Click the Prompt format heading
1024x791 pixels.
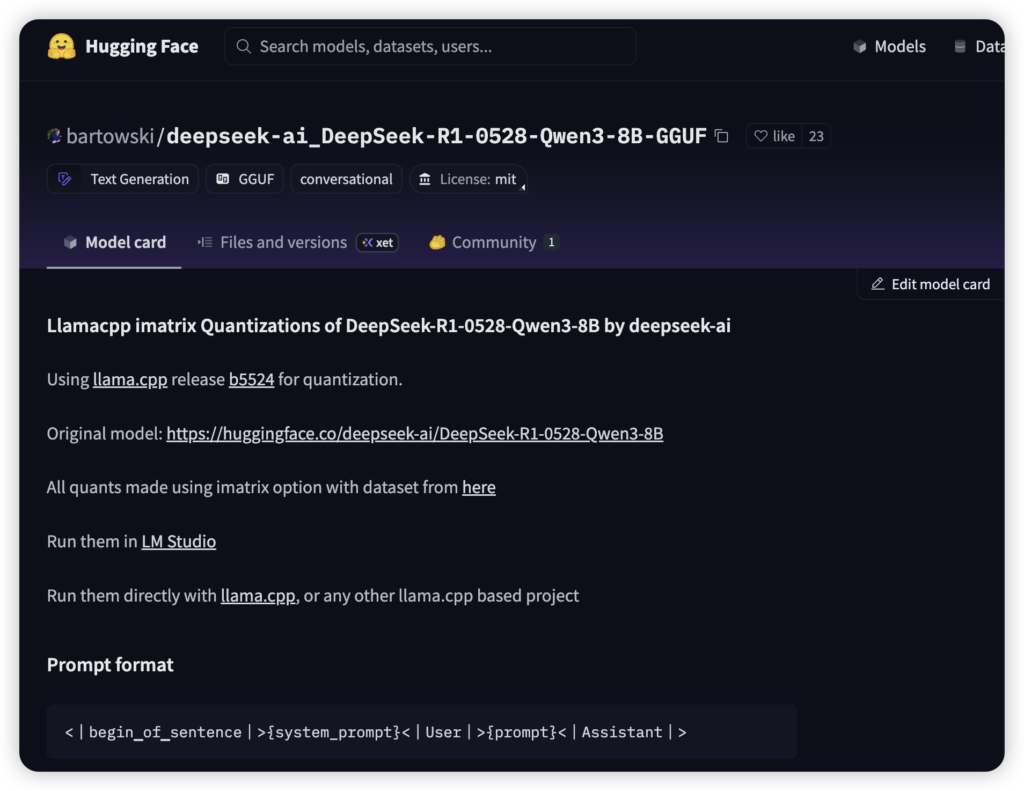point(110,665)
